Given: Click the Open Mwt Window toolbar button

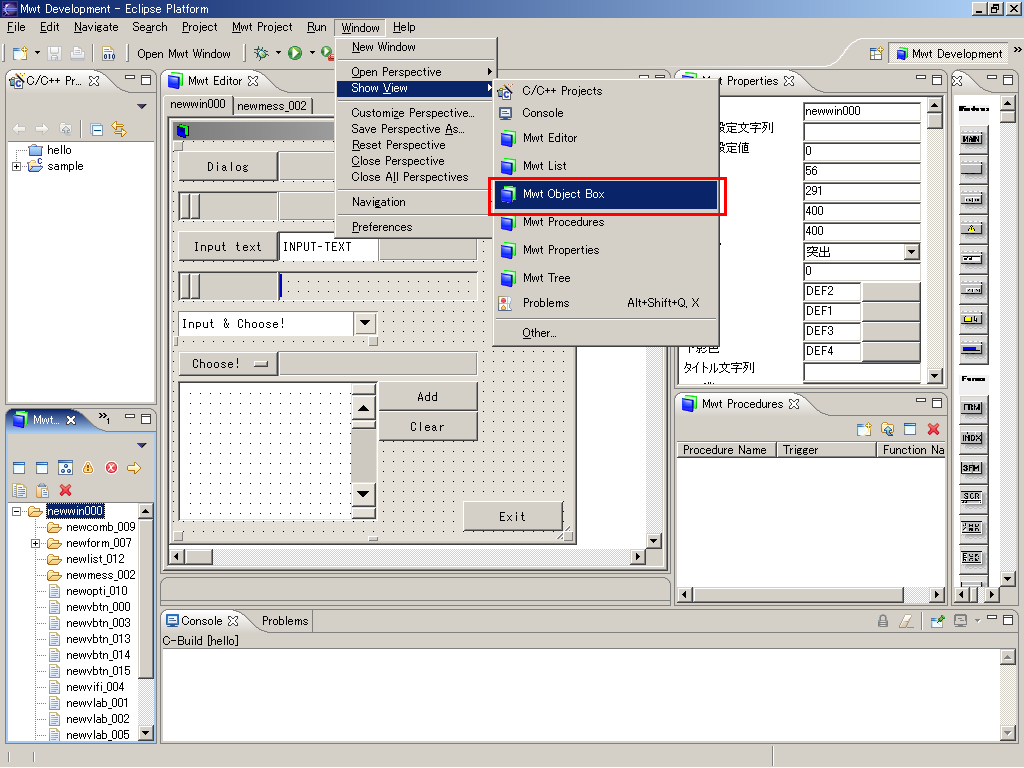Looking at the screenshot, I should [184, 54].
